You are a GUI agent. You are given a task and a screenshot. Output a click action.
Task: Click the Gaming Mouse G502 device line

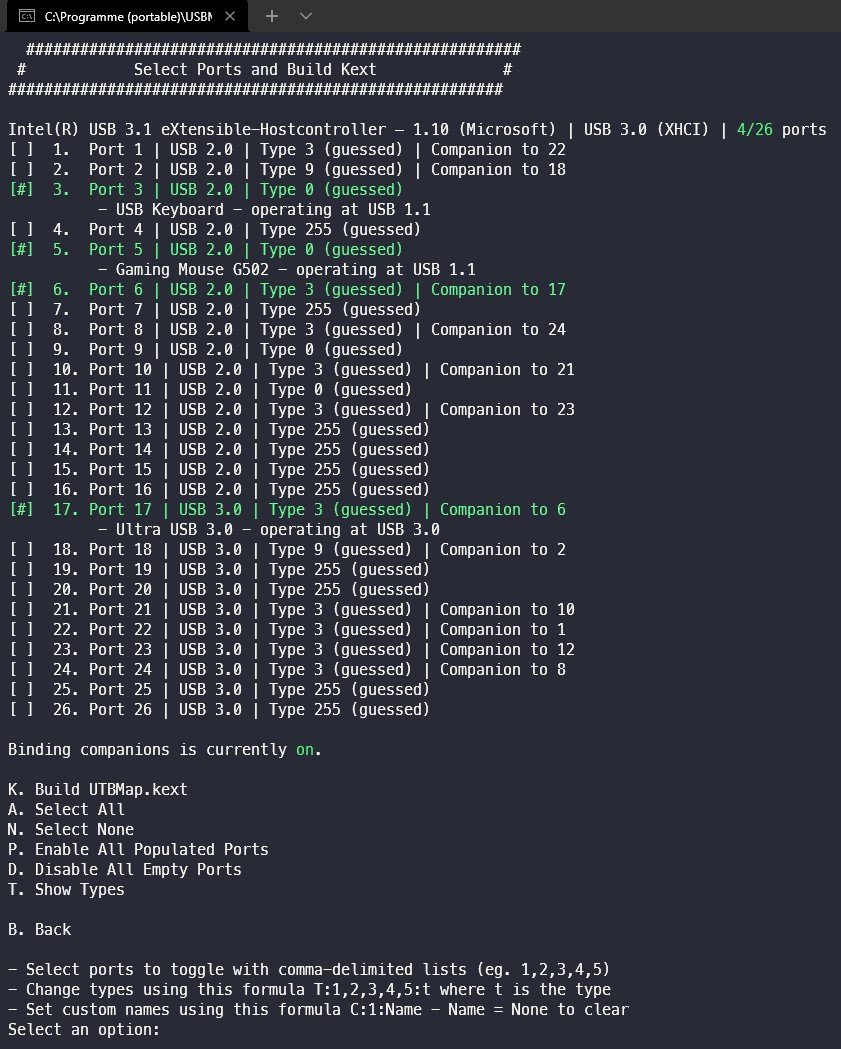tap(286, 270)
